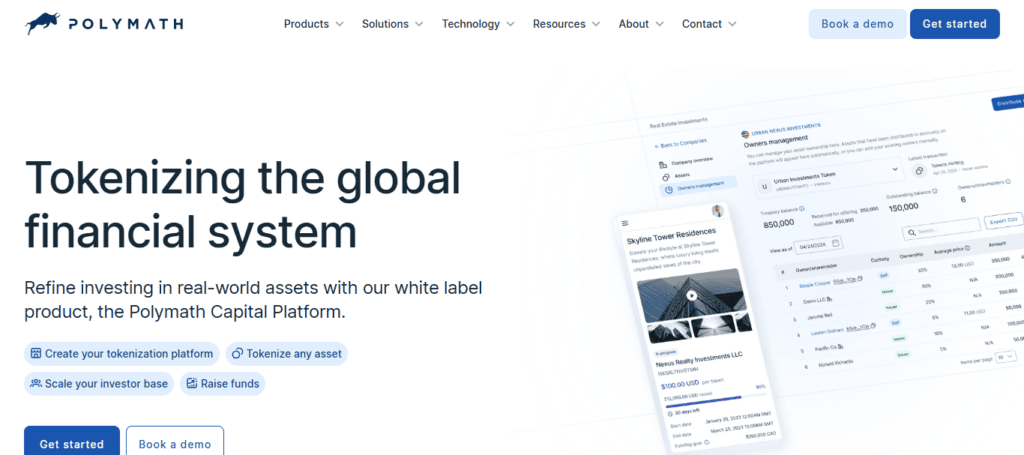The height and width of the screenshot is (455, 1024).
Task: Click Book a demo in header
Action: point(857,24)
